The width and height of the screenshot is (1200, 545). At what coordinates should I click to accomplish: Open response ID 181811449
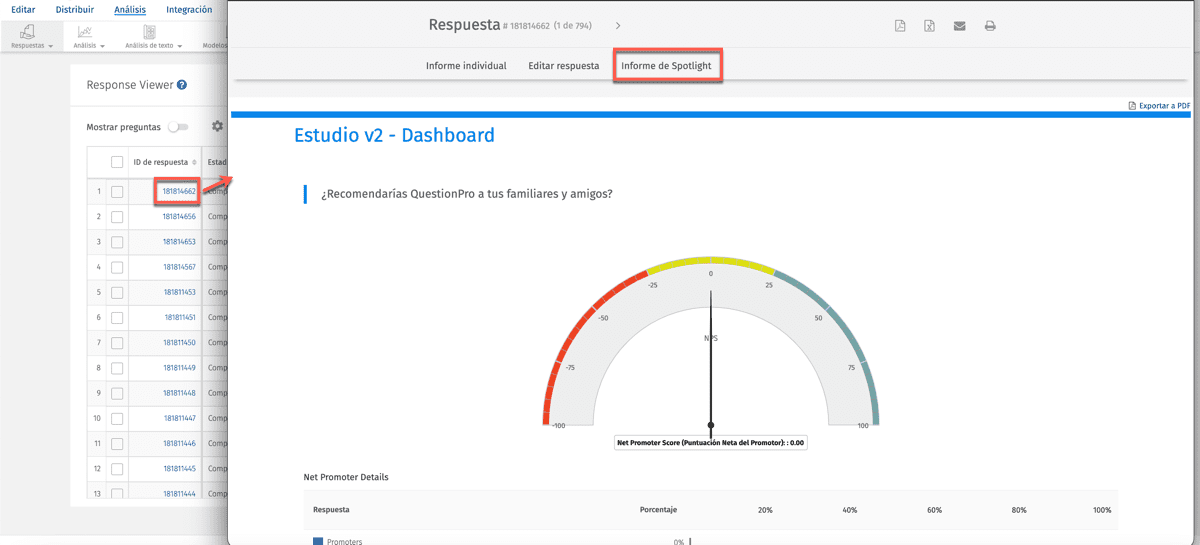(x=179, y=368)
